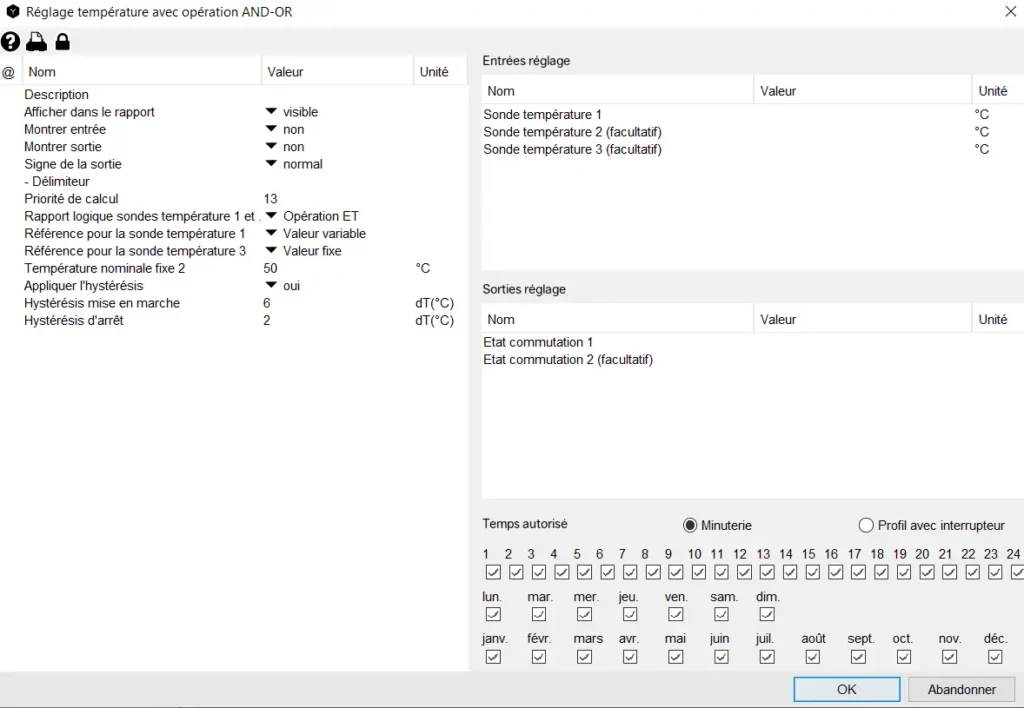Click the printer icon in toolbar
The height and width of the screenshot is (708, 1024).
click(x=36, y=42)
